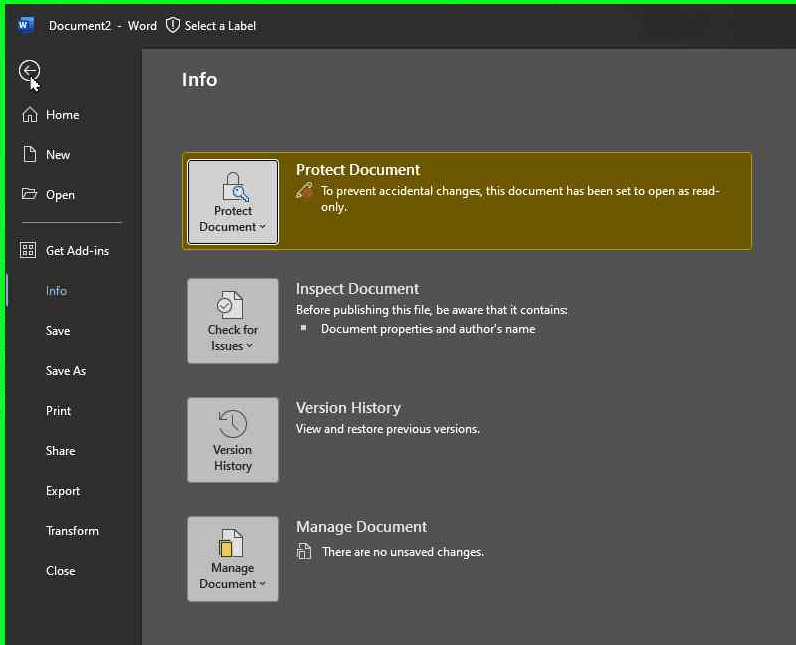Click the Manage Document heading text

click(361, 526)
